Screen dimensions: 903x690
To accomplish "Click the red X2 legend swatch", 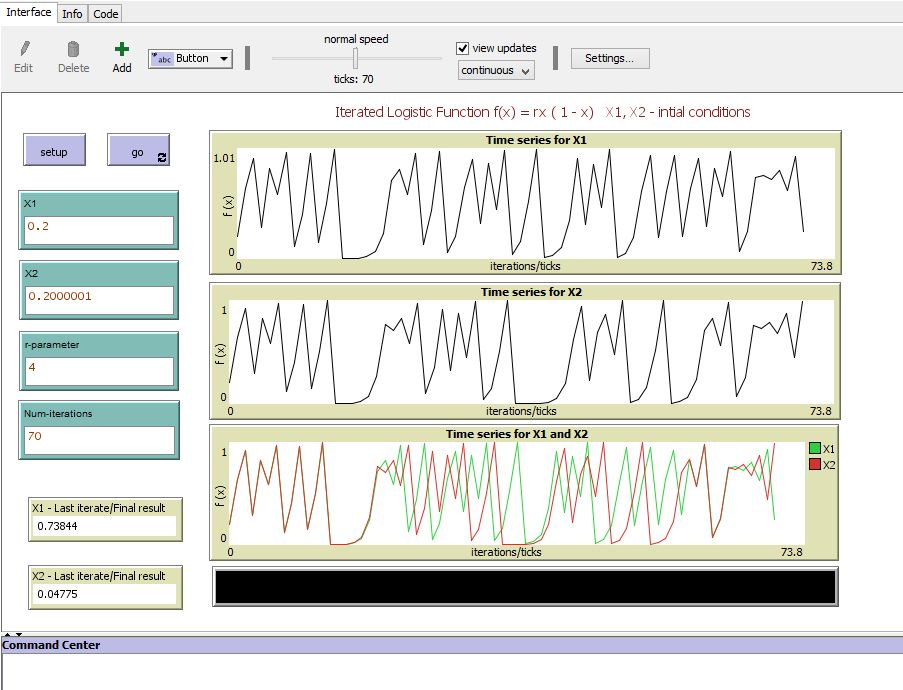I will (x=814, y=465).
